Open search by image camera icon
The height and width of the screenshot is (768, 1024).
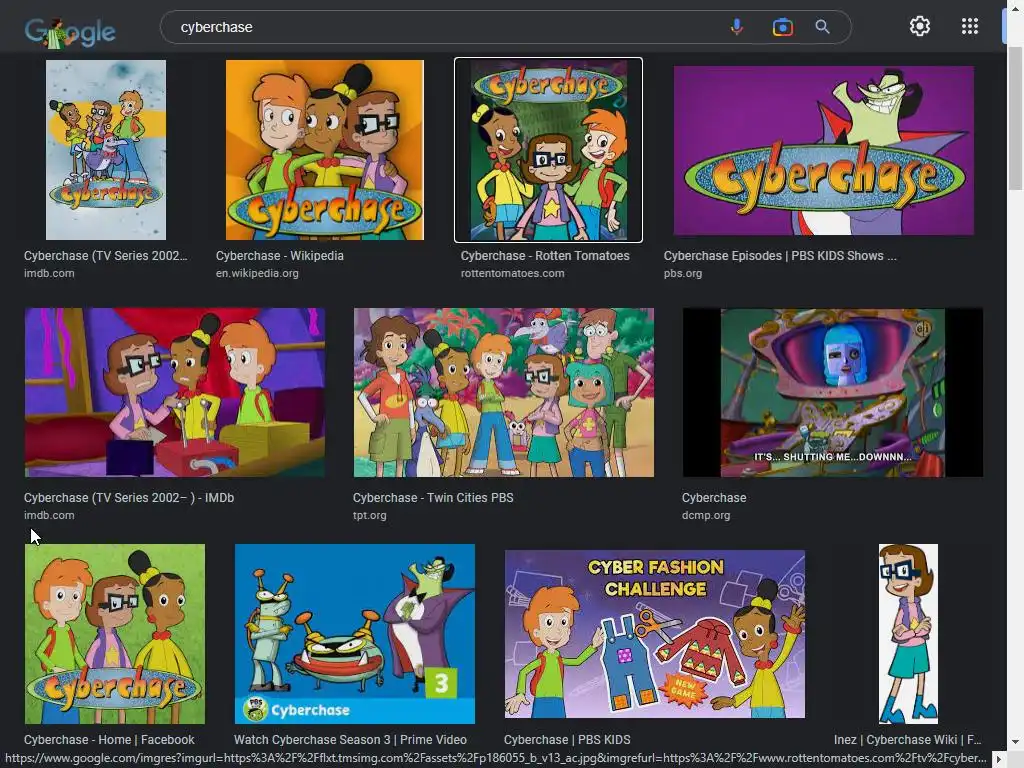click(782, 27)
